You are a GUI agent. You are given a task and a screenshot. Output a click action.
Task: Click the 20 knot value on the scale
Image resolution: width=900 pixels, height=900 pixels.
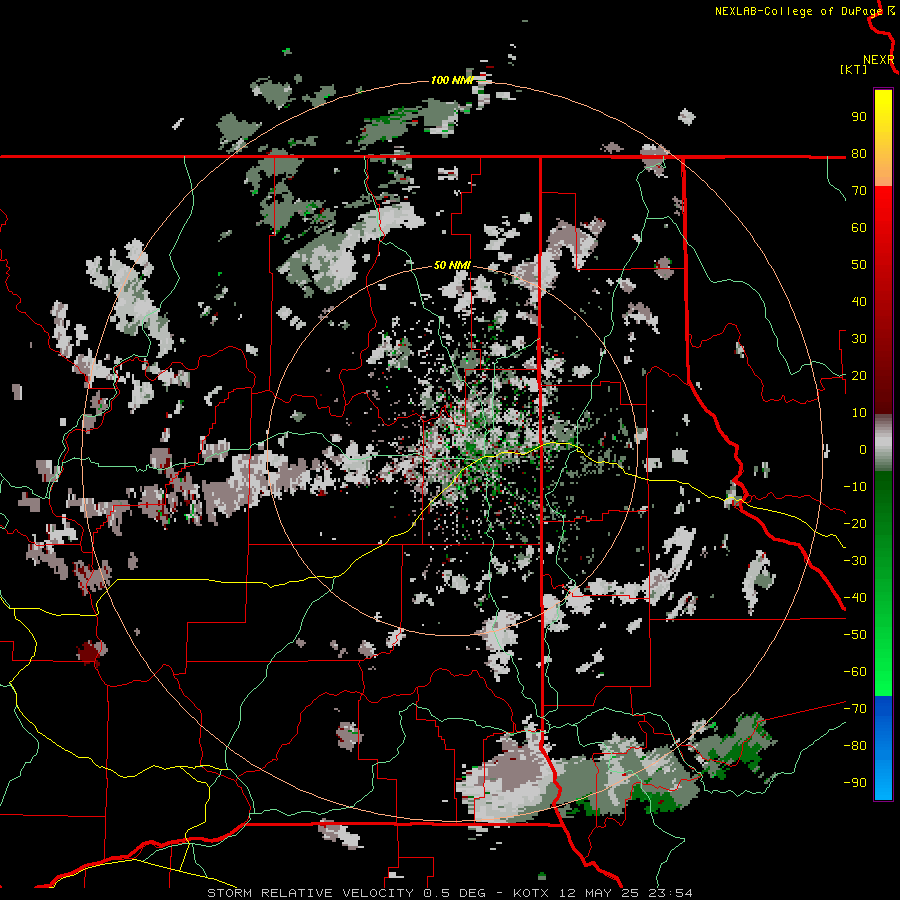859,376
